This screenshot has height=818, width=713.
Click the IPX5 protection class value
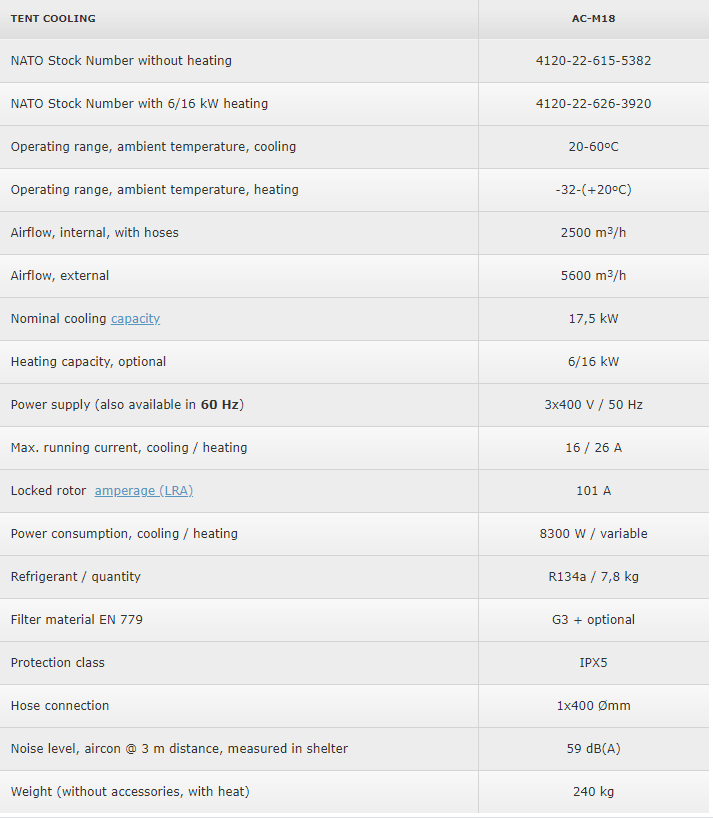(x=593, y=663)
